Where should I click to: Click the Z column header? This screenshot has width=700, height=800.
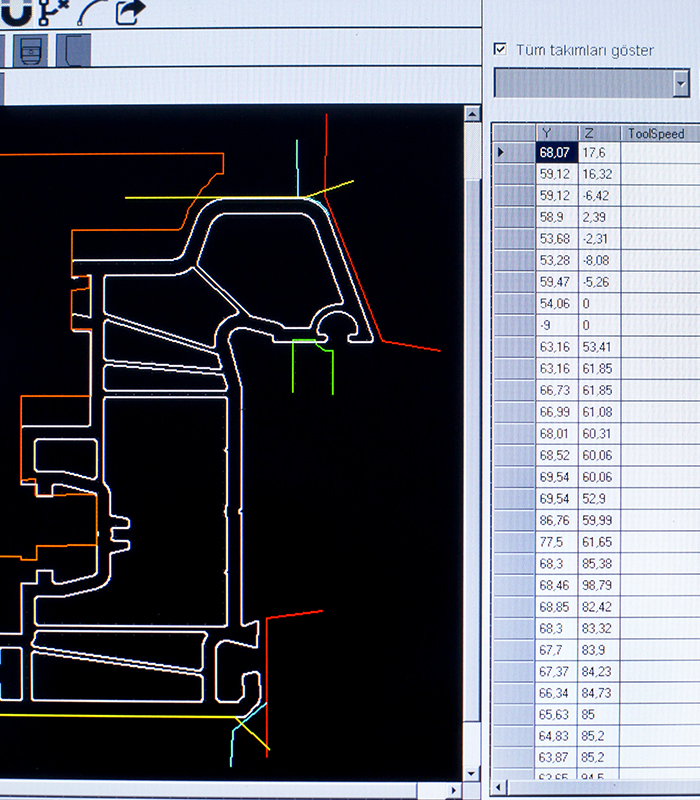click(598, 133)
